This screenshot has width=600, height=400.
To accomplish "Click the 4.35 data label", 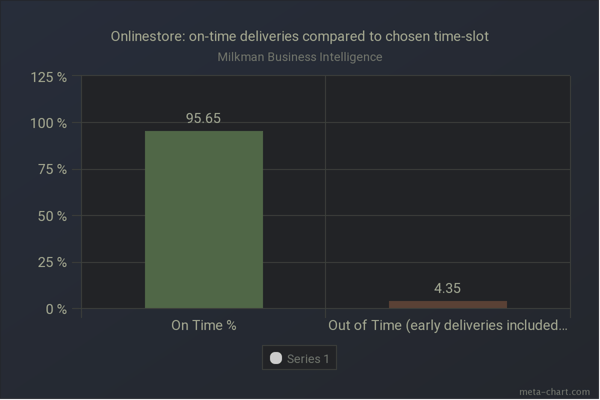I will 447,288.
